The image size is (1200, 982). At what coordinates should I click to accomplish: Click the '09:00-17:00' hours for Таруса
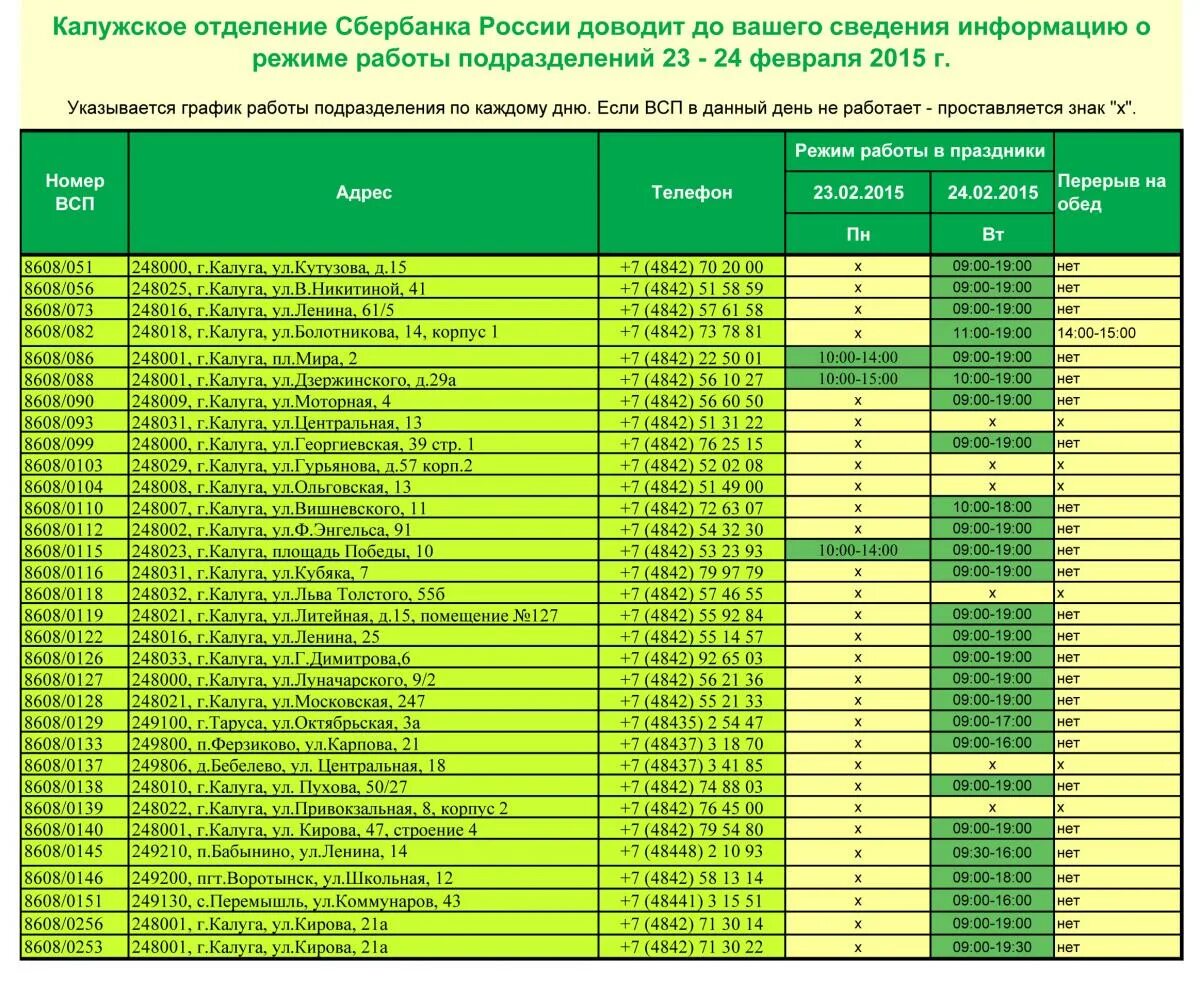point(992,721)
